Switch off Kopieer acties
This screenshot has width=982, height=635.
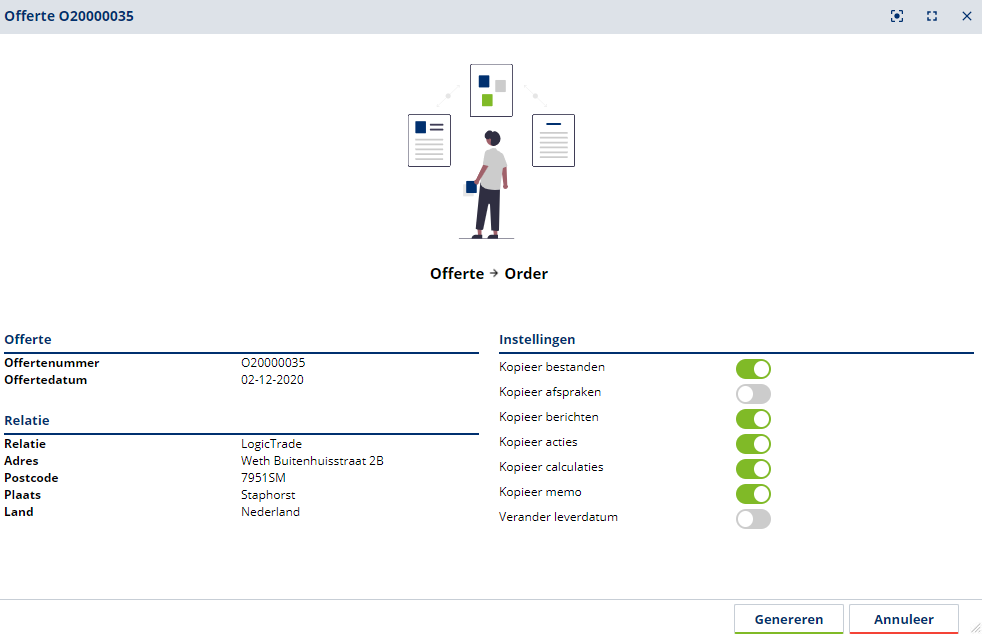tap(753, 444)
